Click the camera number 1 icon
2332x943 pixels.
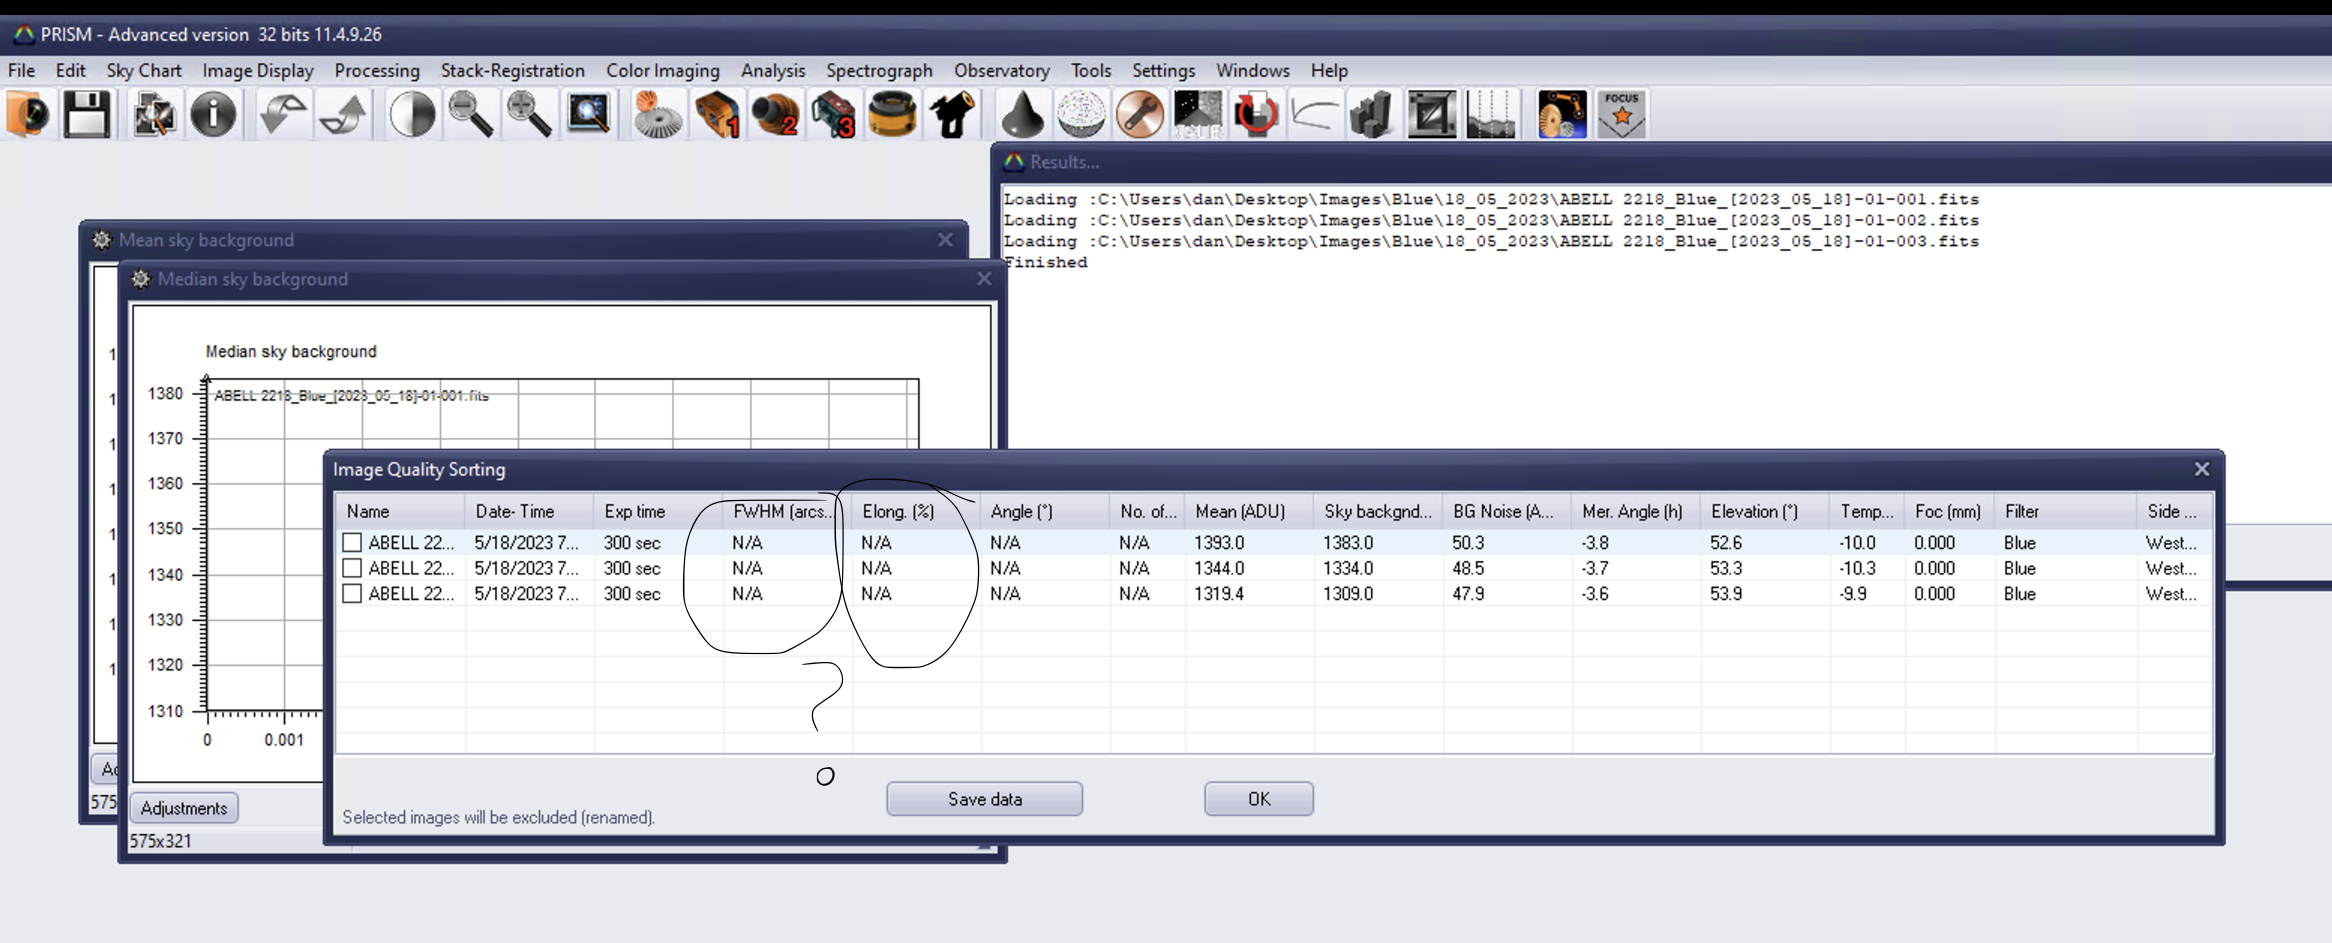pos(716,115)
